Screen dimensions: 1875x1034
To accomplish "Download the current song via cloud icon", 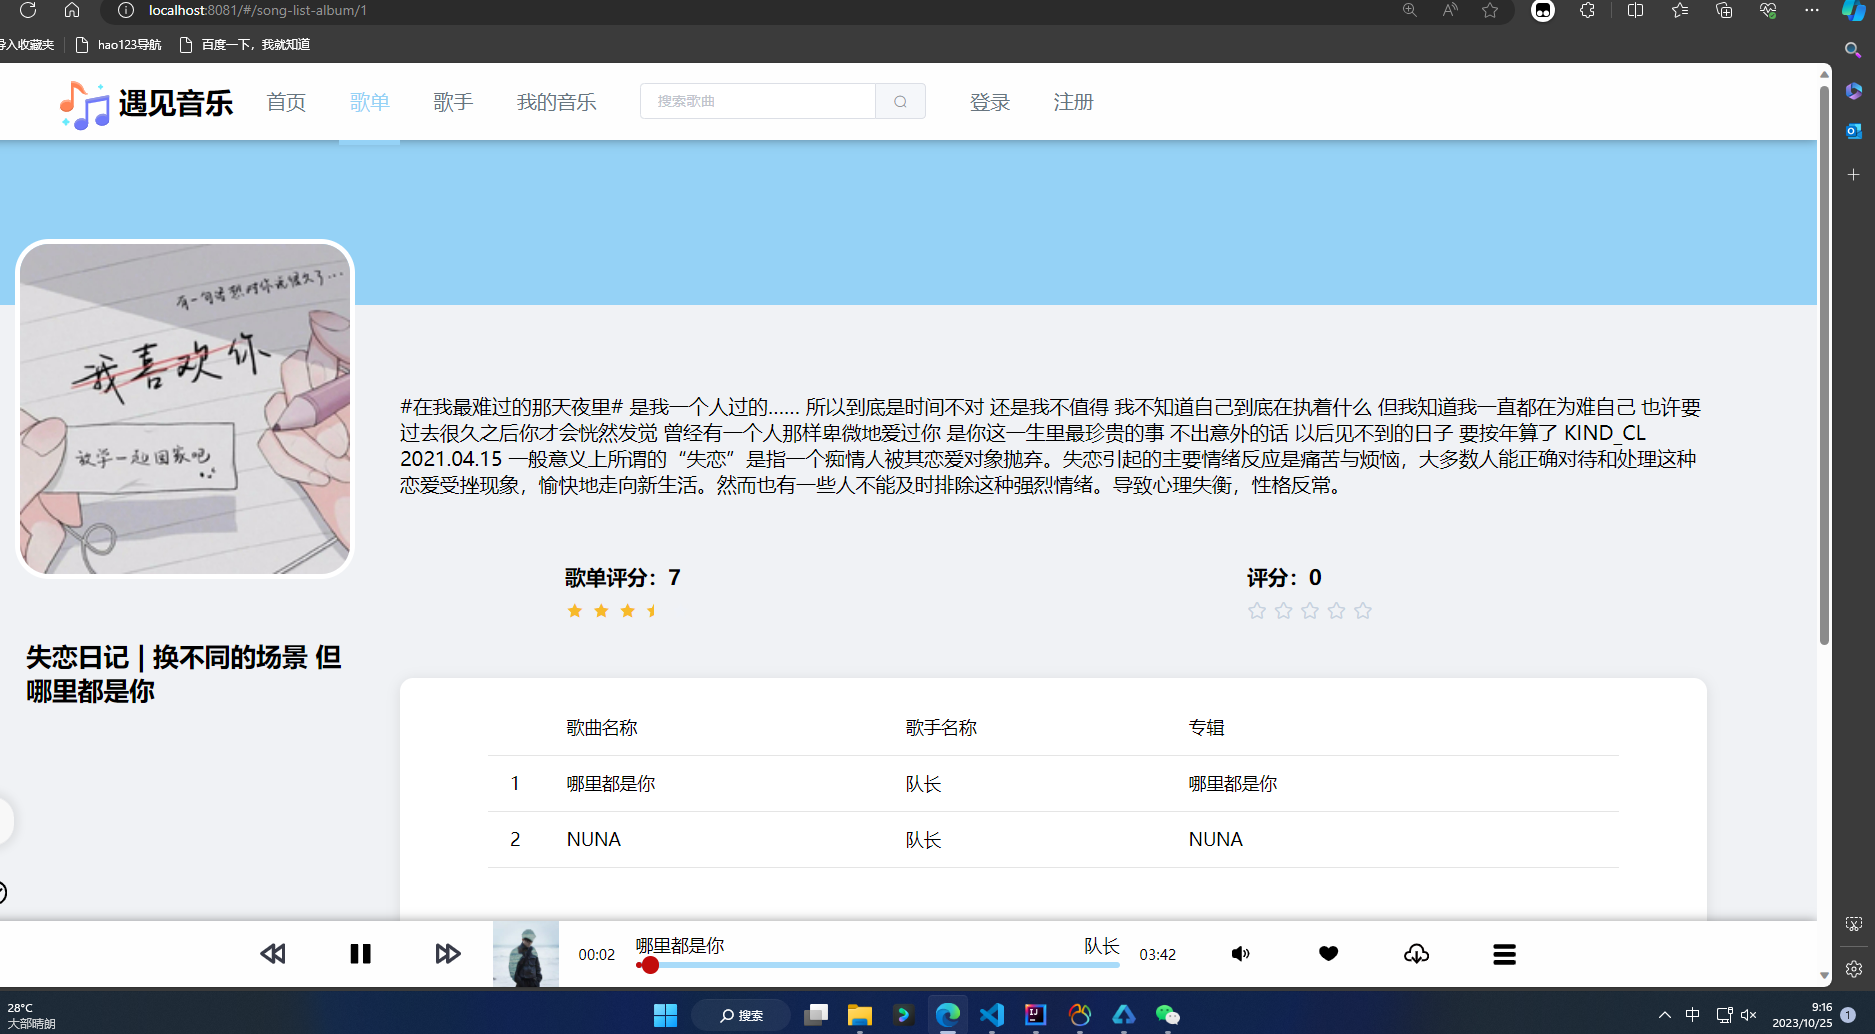I will click(1416, 954).
